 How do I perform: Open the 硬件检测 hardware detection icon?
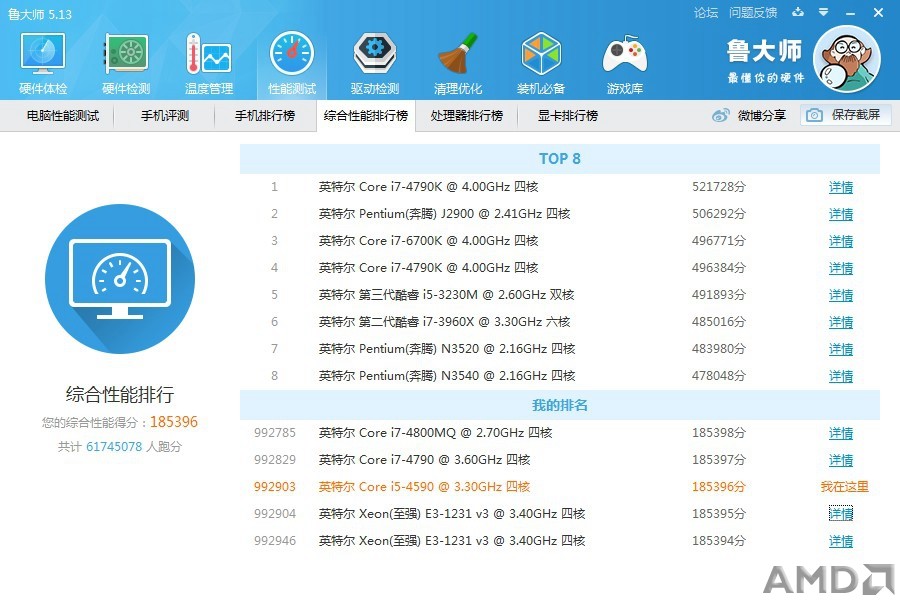[x=126, y=64]
